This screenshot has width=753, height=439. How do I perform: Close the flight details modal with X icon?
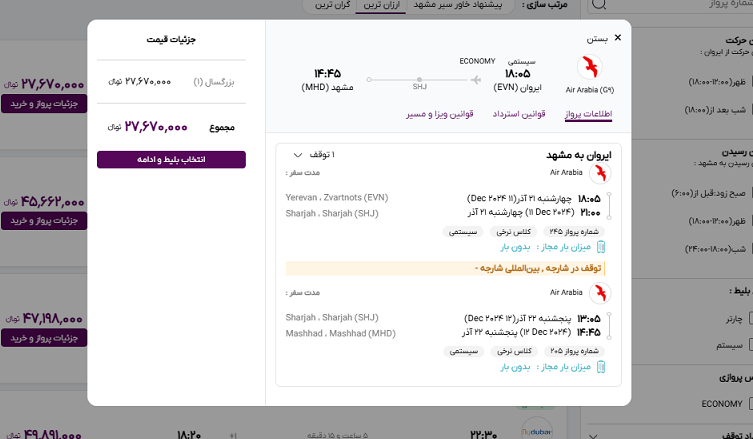pyautogui.click(x=618, y=37)
